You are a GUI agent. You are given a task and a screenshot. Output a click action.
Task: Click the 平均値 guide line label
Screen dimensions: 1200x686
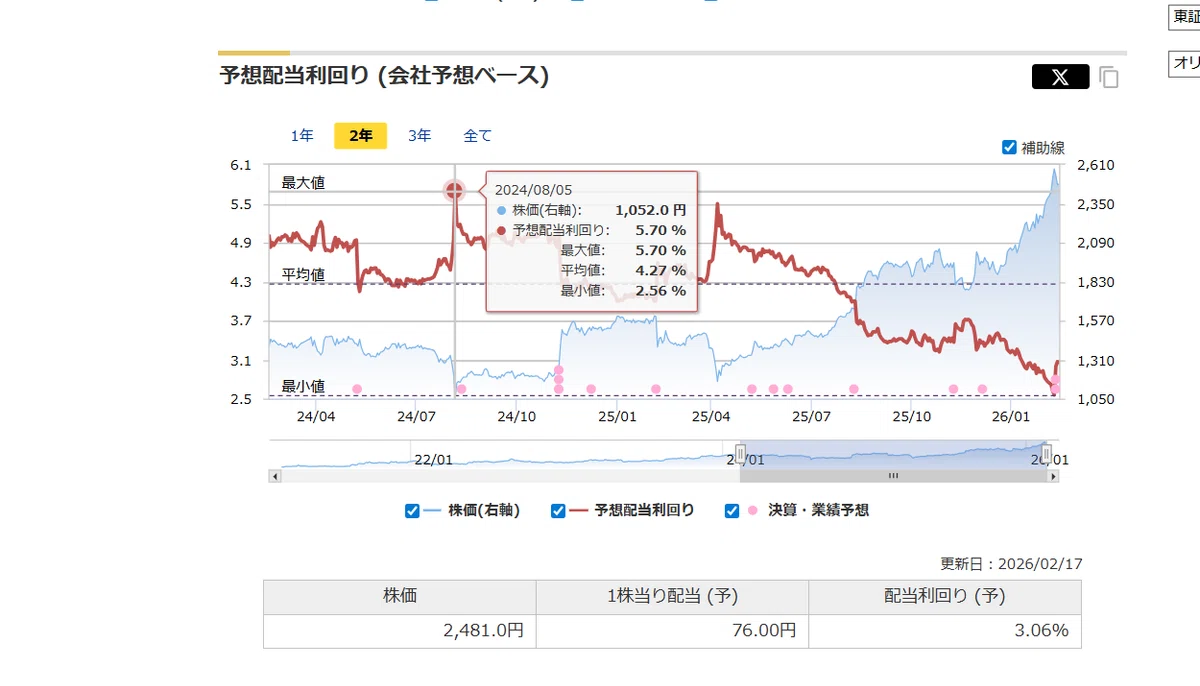point(303,274)
